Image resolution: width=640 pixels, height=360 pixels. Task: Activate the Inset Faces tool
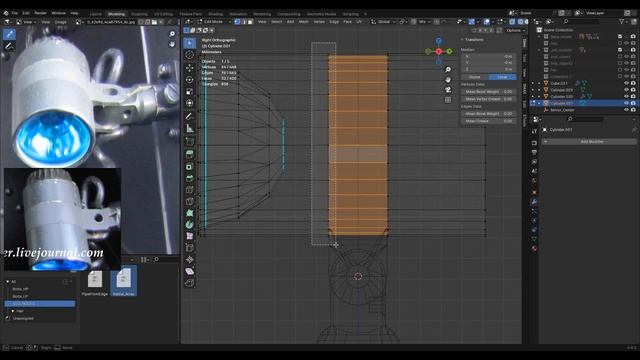point(190,167)
